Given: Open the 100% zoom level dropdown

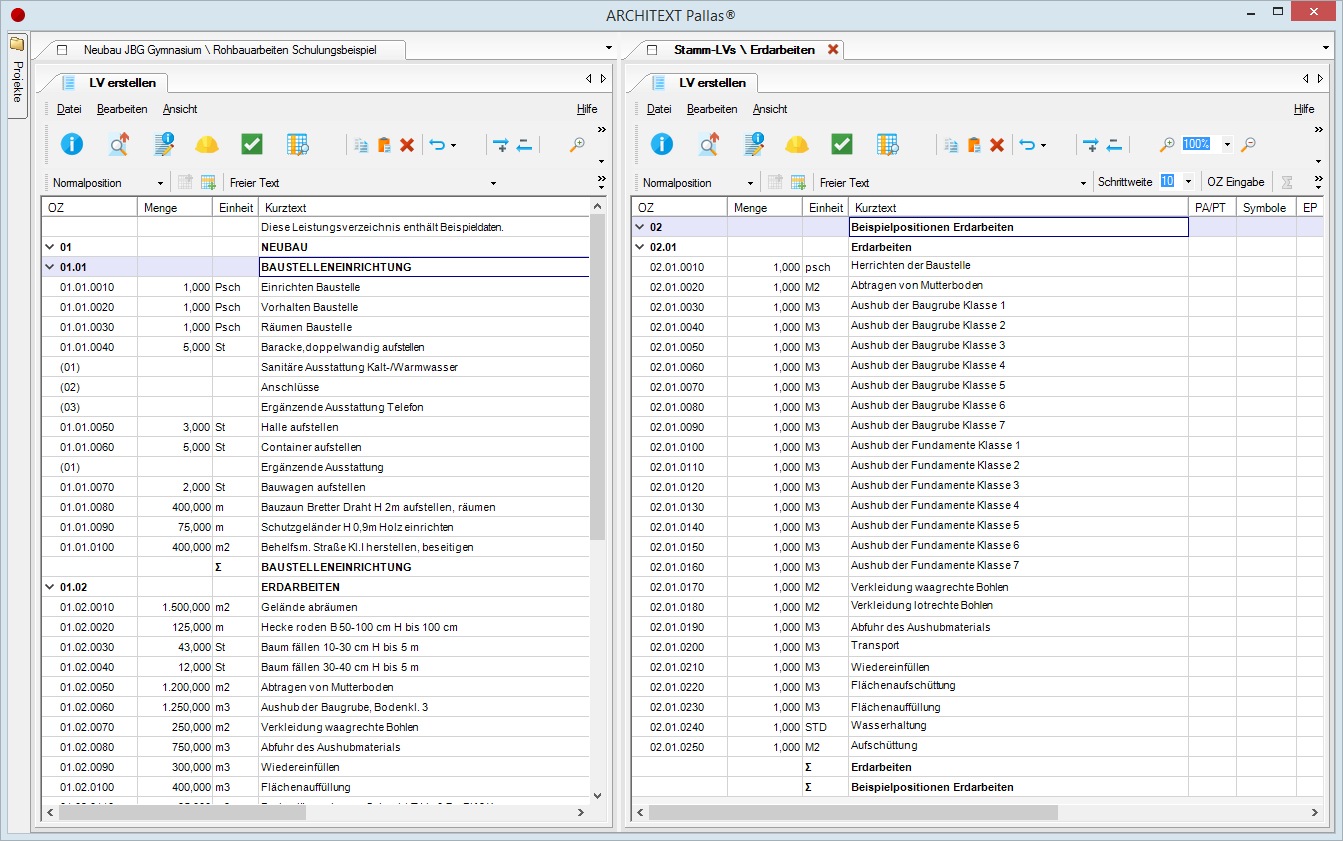Looking at the screenshot, I should 1227,145.
